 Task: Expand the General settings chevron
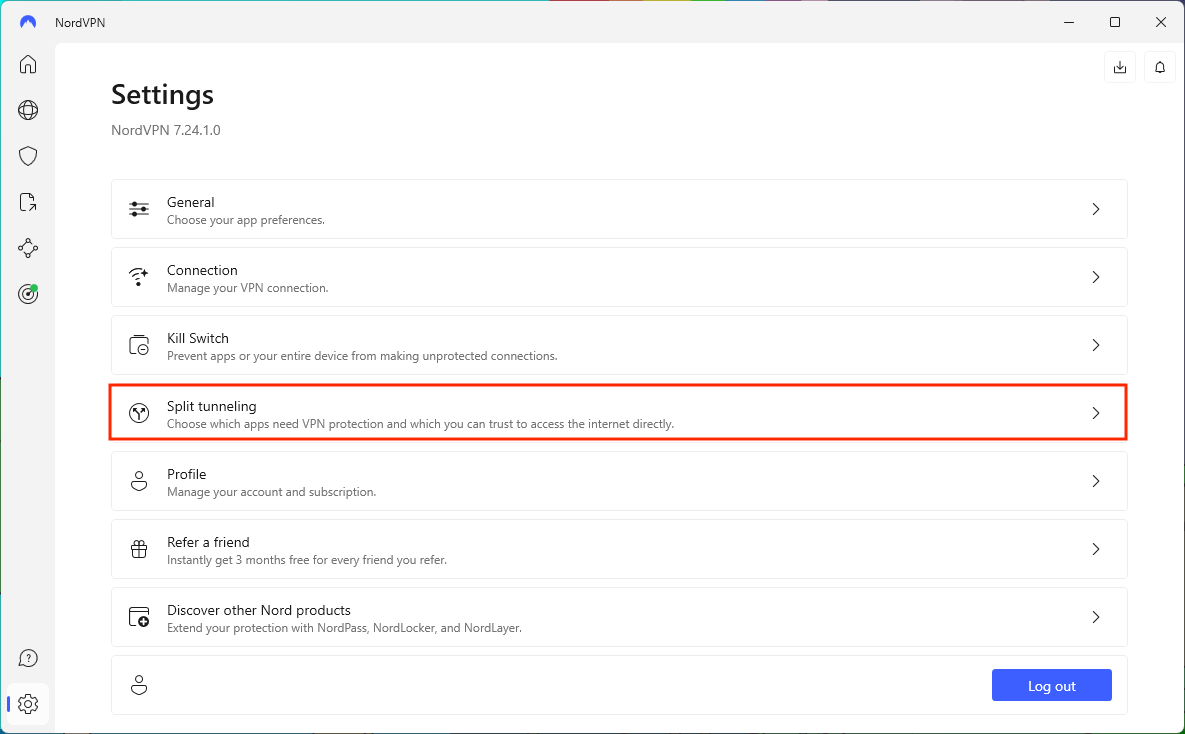pos(1096,209)
